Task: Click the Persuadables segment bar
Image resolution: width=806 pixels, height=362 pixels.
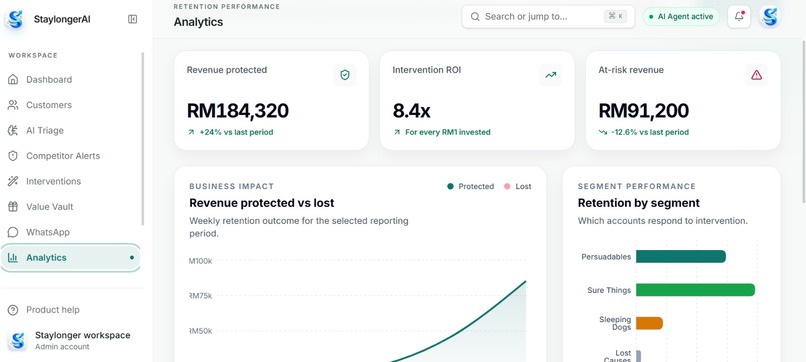Action: pyautogui.click(x=681, y=257)
